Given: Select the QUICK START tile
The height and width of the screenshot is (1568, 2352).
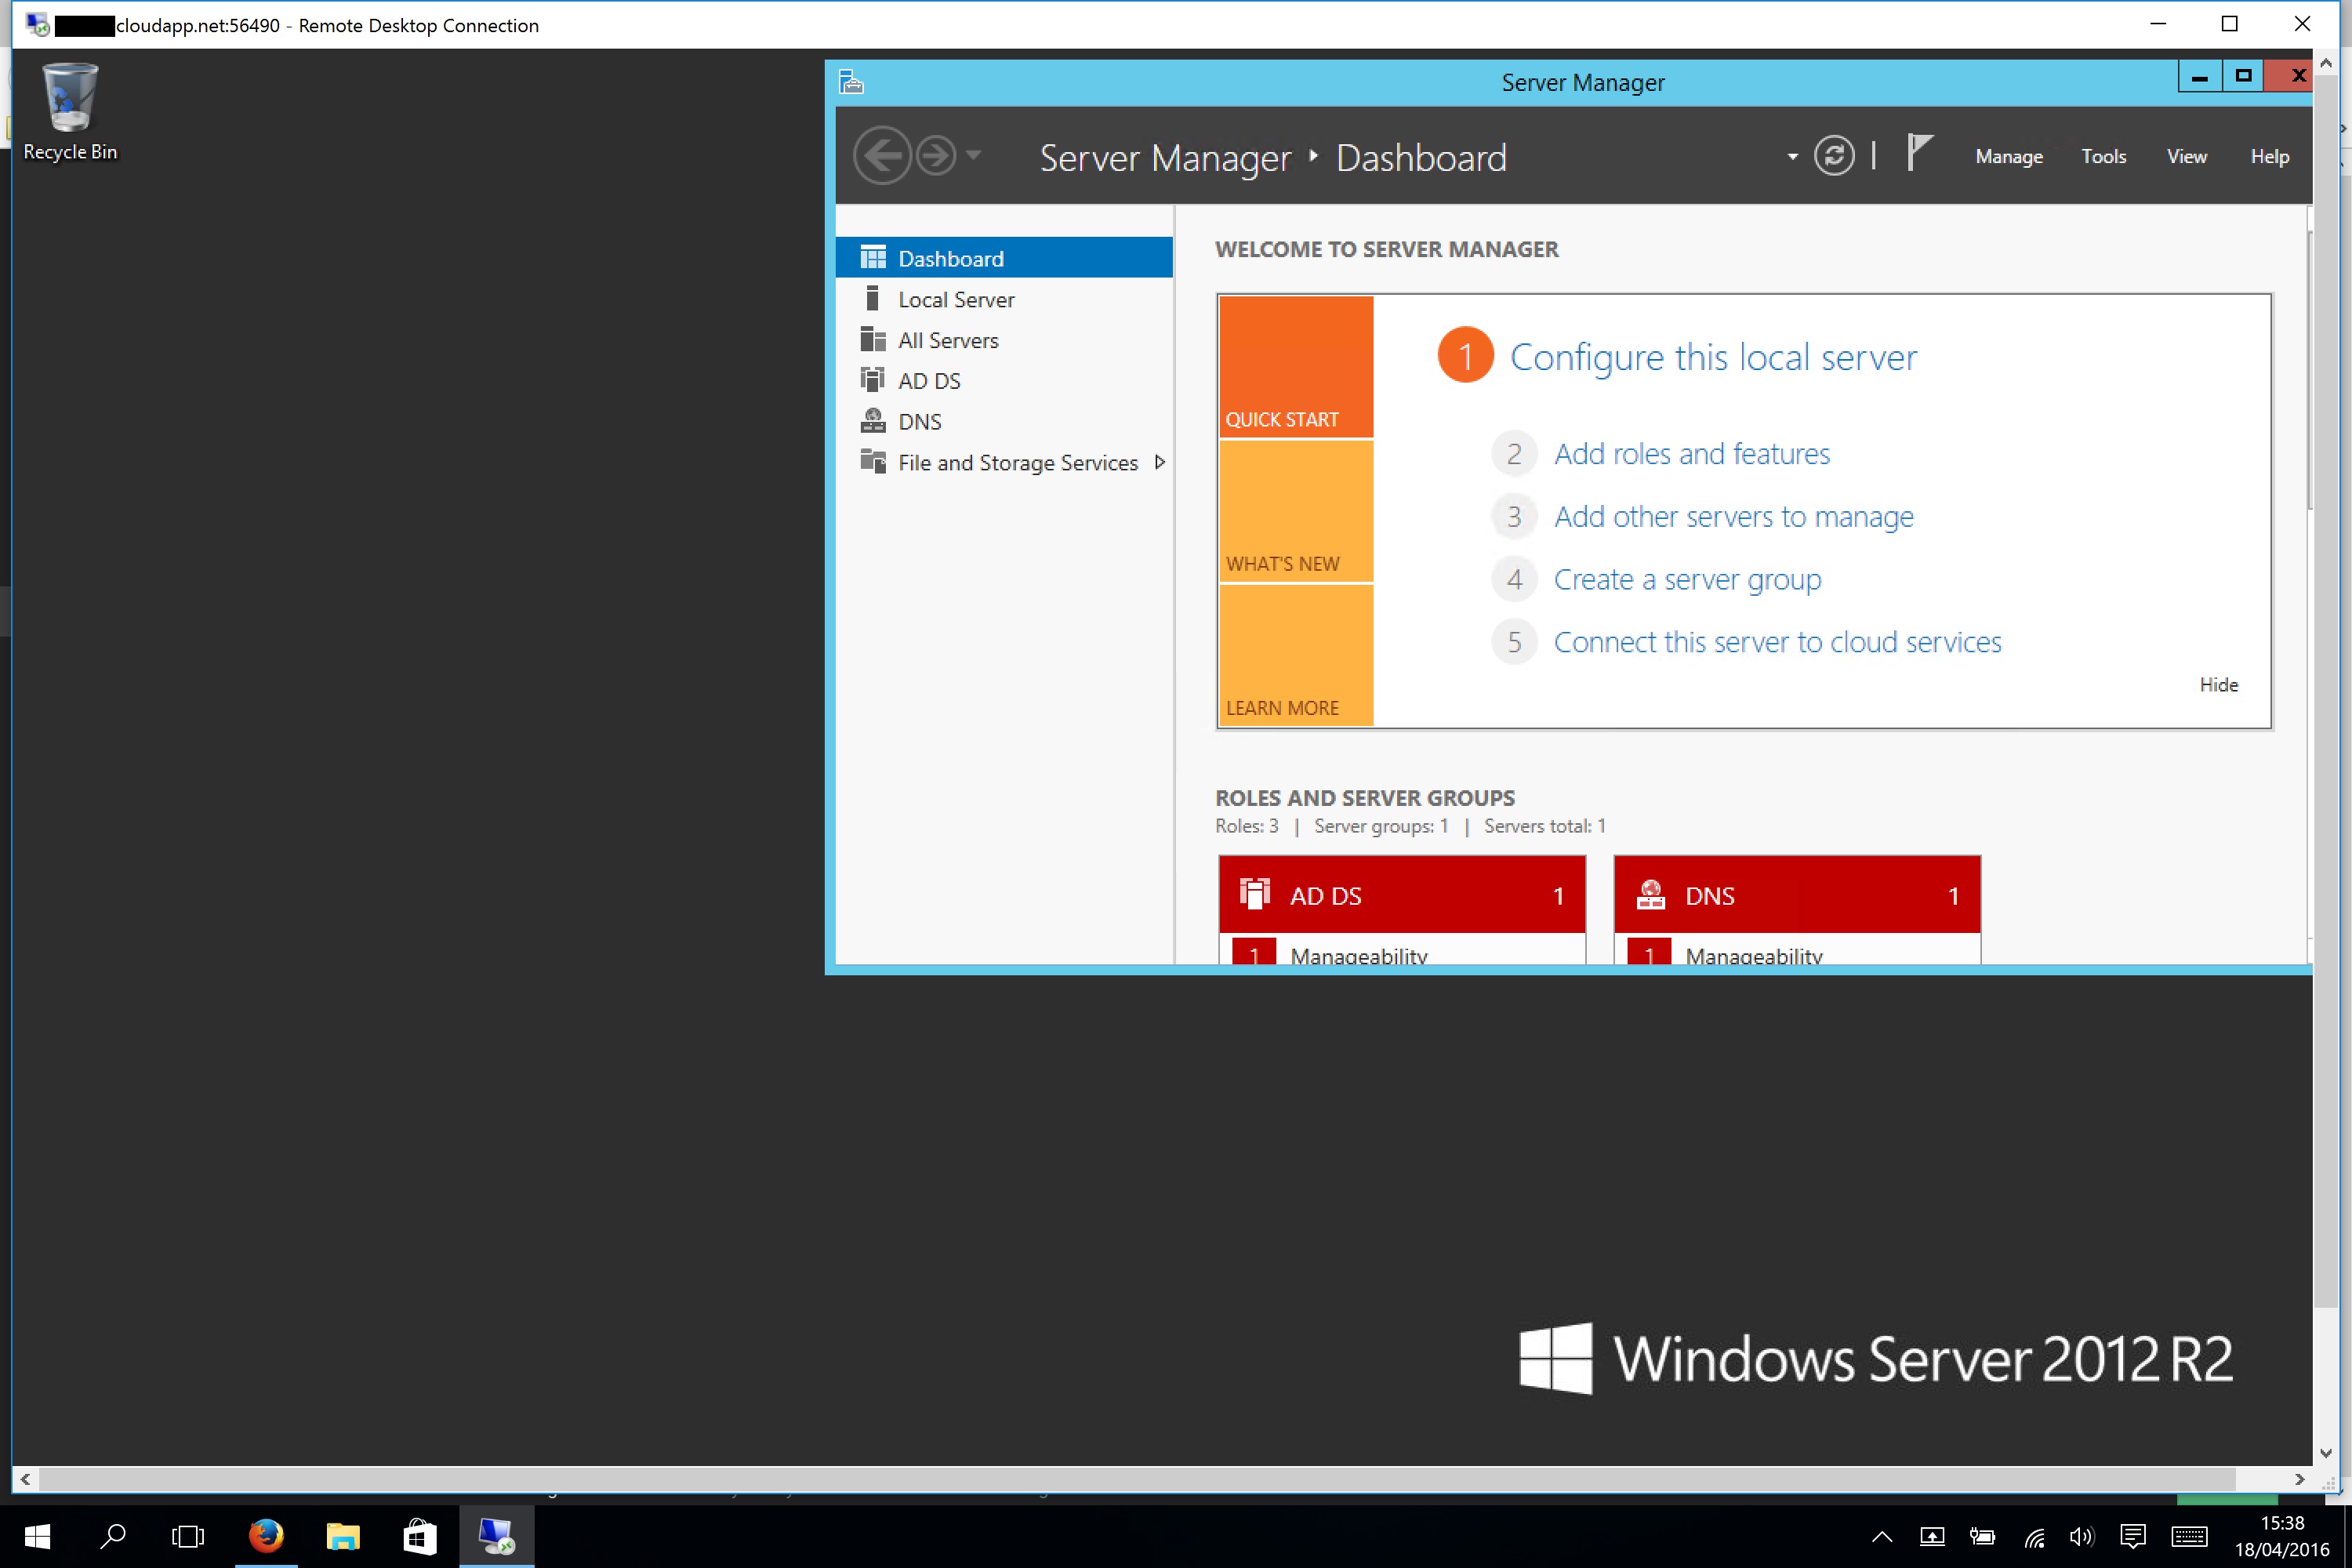Looking at the screenshot, I should 1296,366.
